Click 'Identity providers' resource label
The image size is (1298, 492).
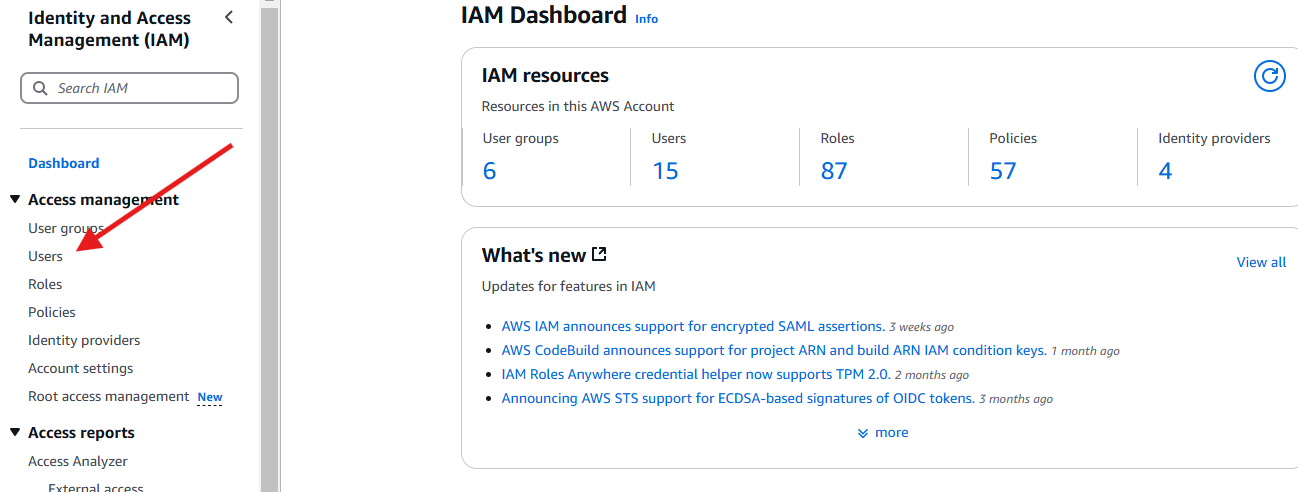[1214, 138]
